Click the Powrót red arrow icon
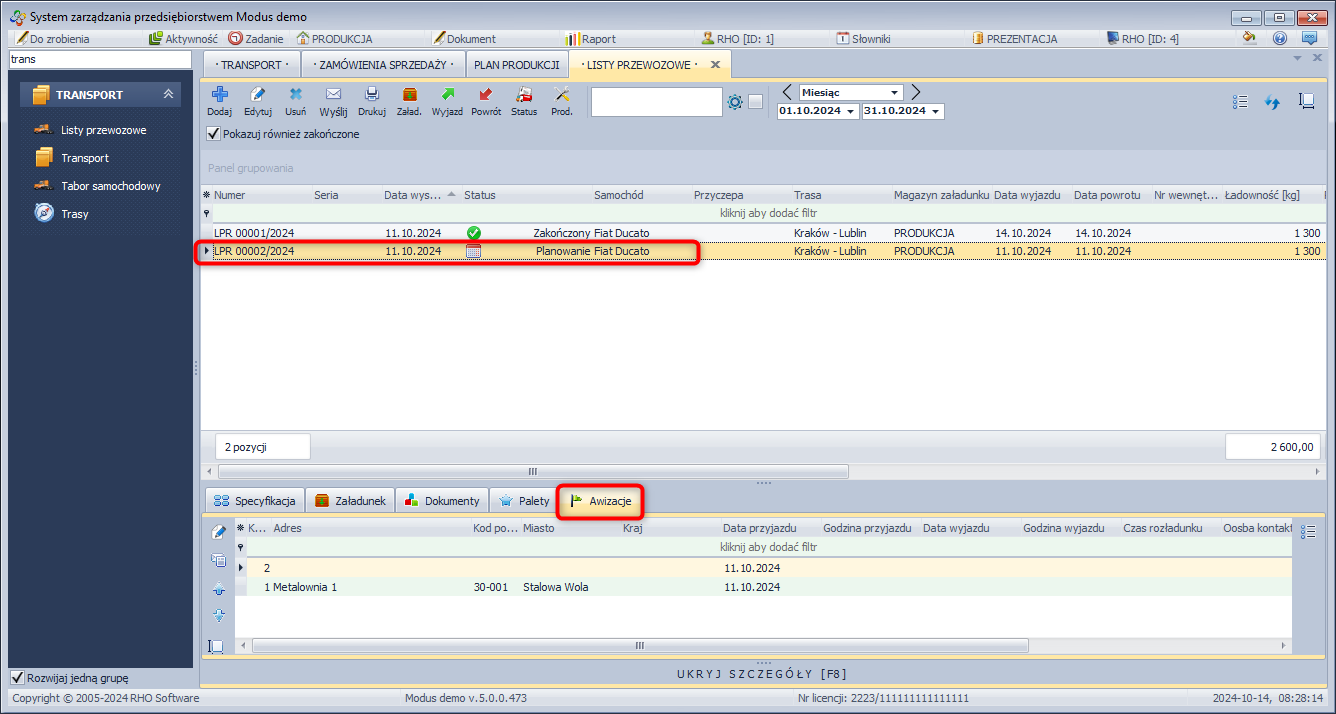This screenshot has width=1336, height=714. (x=486, y=95)
